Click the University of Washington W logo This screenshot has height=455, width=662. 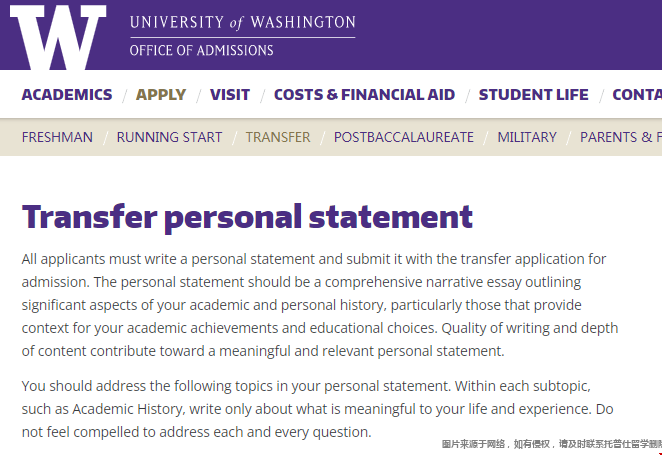(57, 36)
